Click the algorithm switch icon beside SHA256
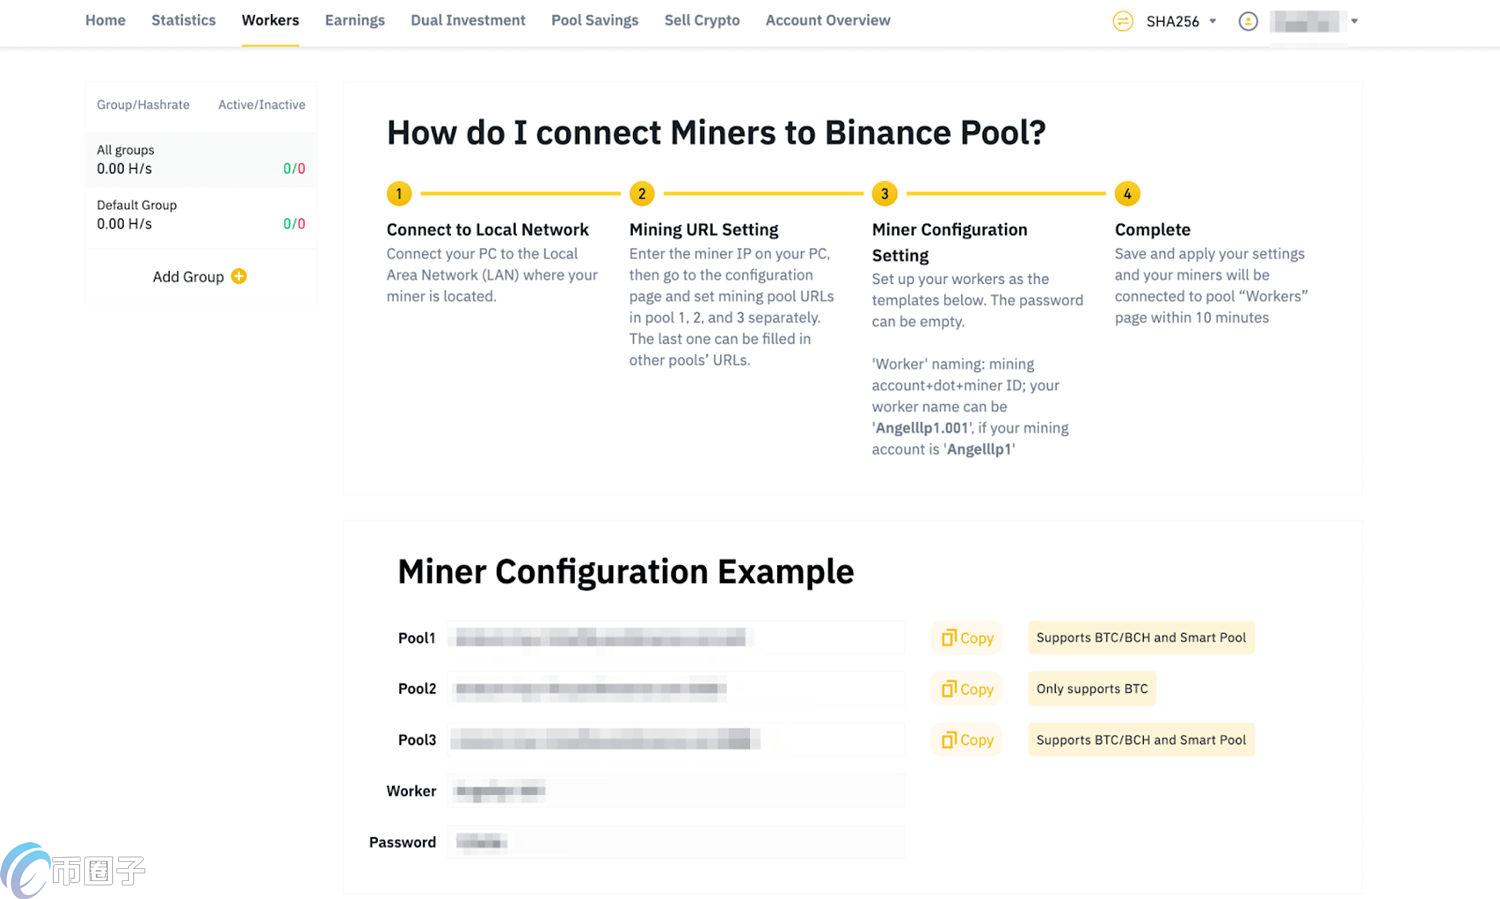 [1123, 21]
